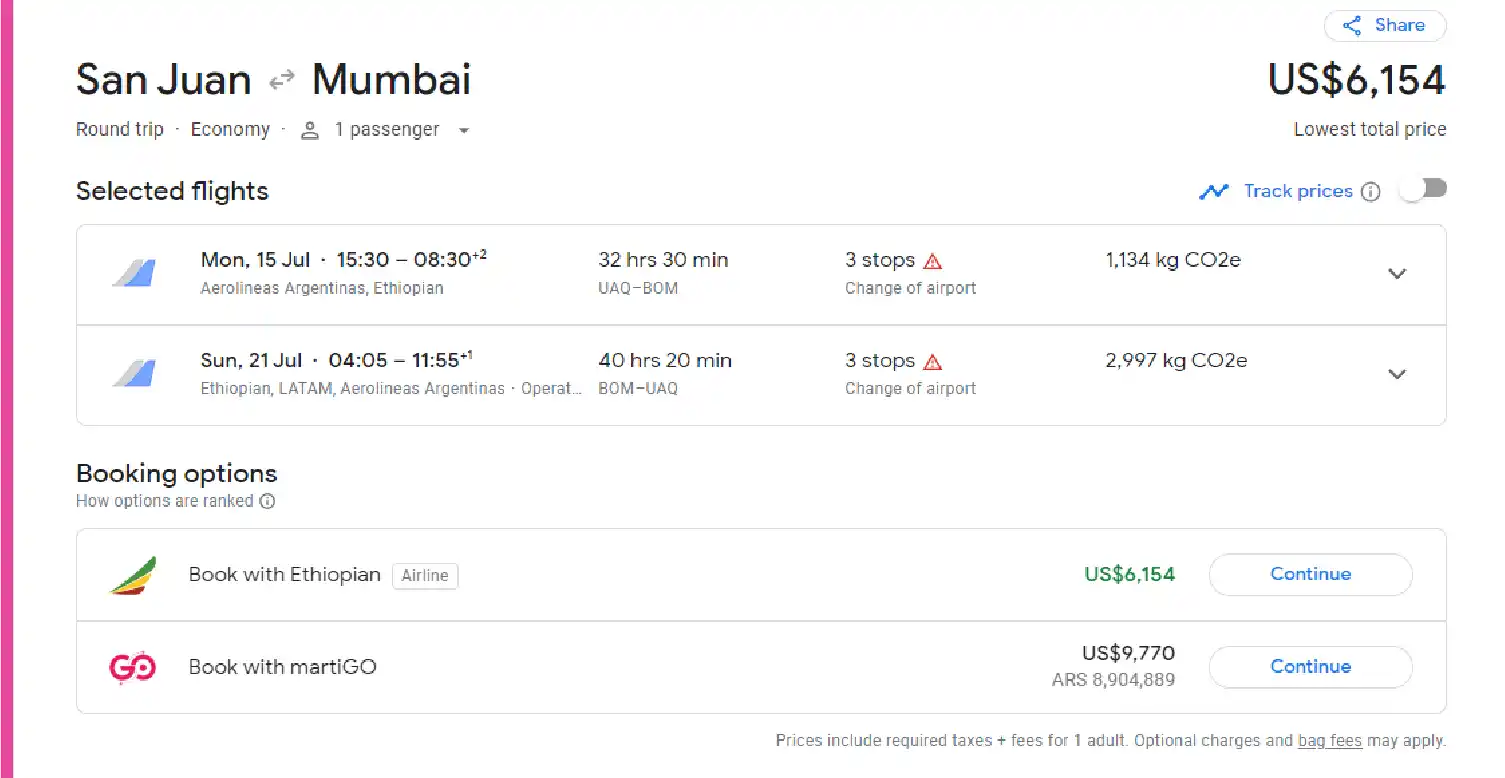The height and width of the screenshot is (778, 1505).
Task: Expand details of the Mon, 15 Jul flight
Action: [x=1397, y=273]
